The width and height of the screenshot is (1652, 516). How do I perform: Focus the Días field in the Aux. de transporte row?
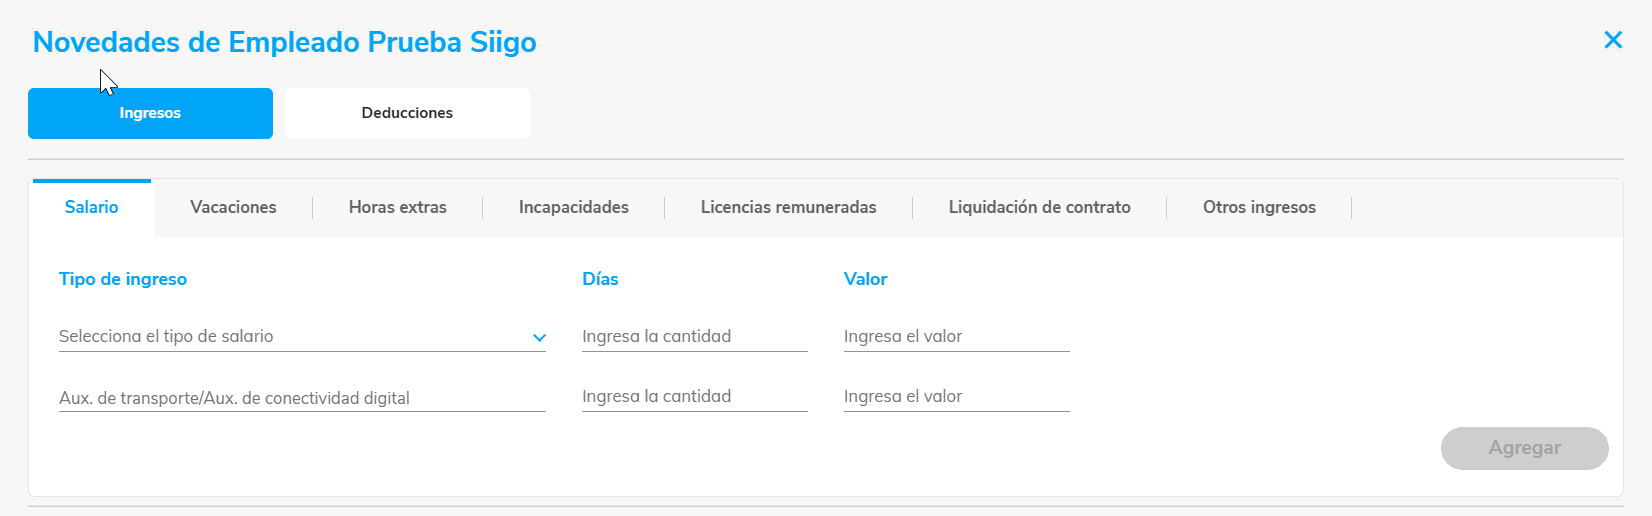694,397
